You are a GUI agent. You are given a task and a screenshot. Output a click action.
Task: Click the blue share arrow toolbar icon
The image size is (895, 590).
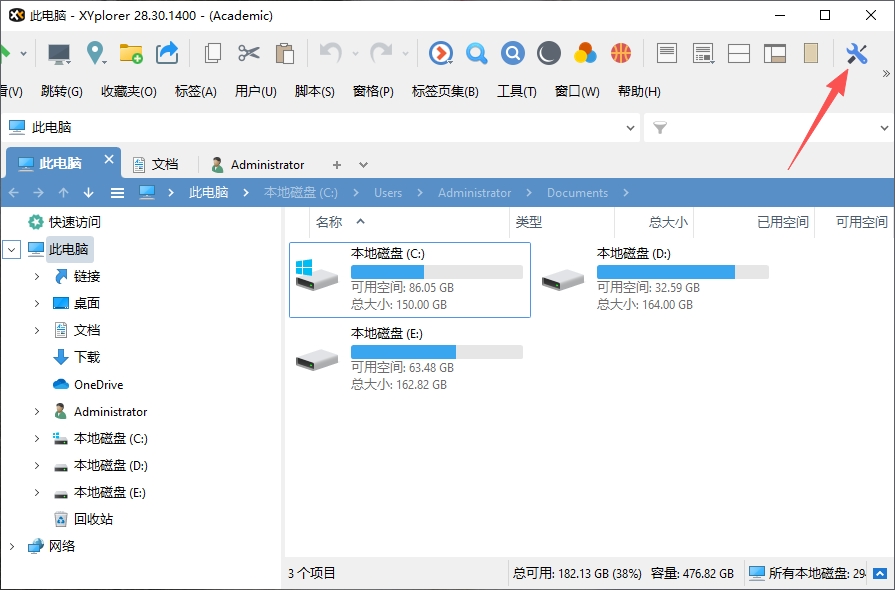click(x=167, y=53)
